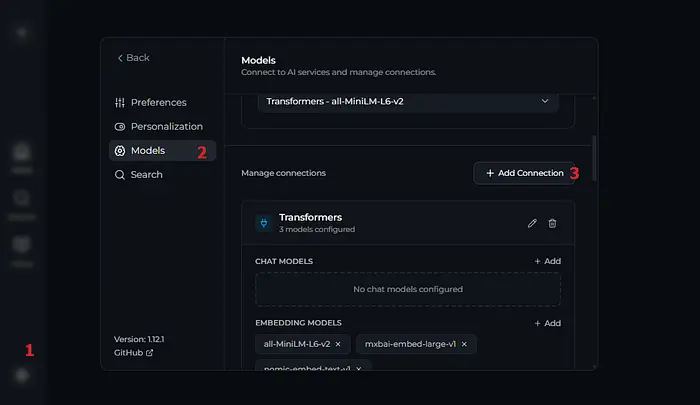Viewport: 700px width, 405px height.
Task: Click the Add Connection button
Action: click(x=524, y=173)
